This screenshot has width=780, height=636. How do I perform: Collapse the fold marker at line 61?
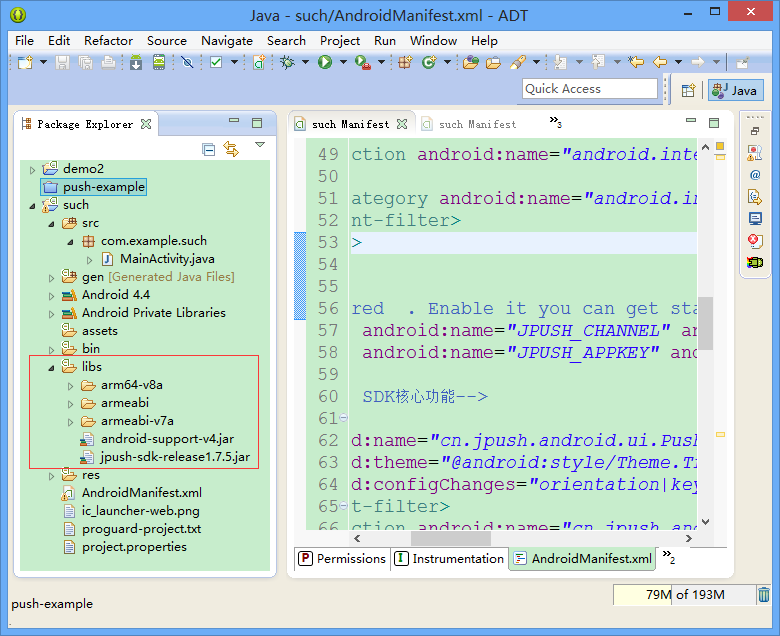point(343,418)
